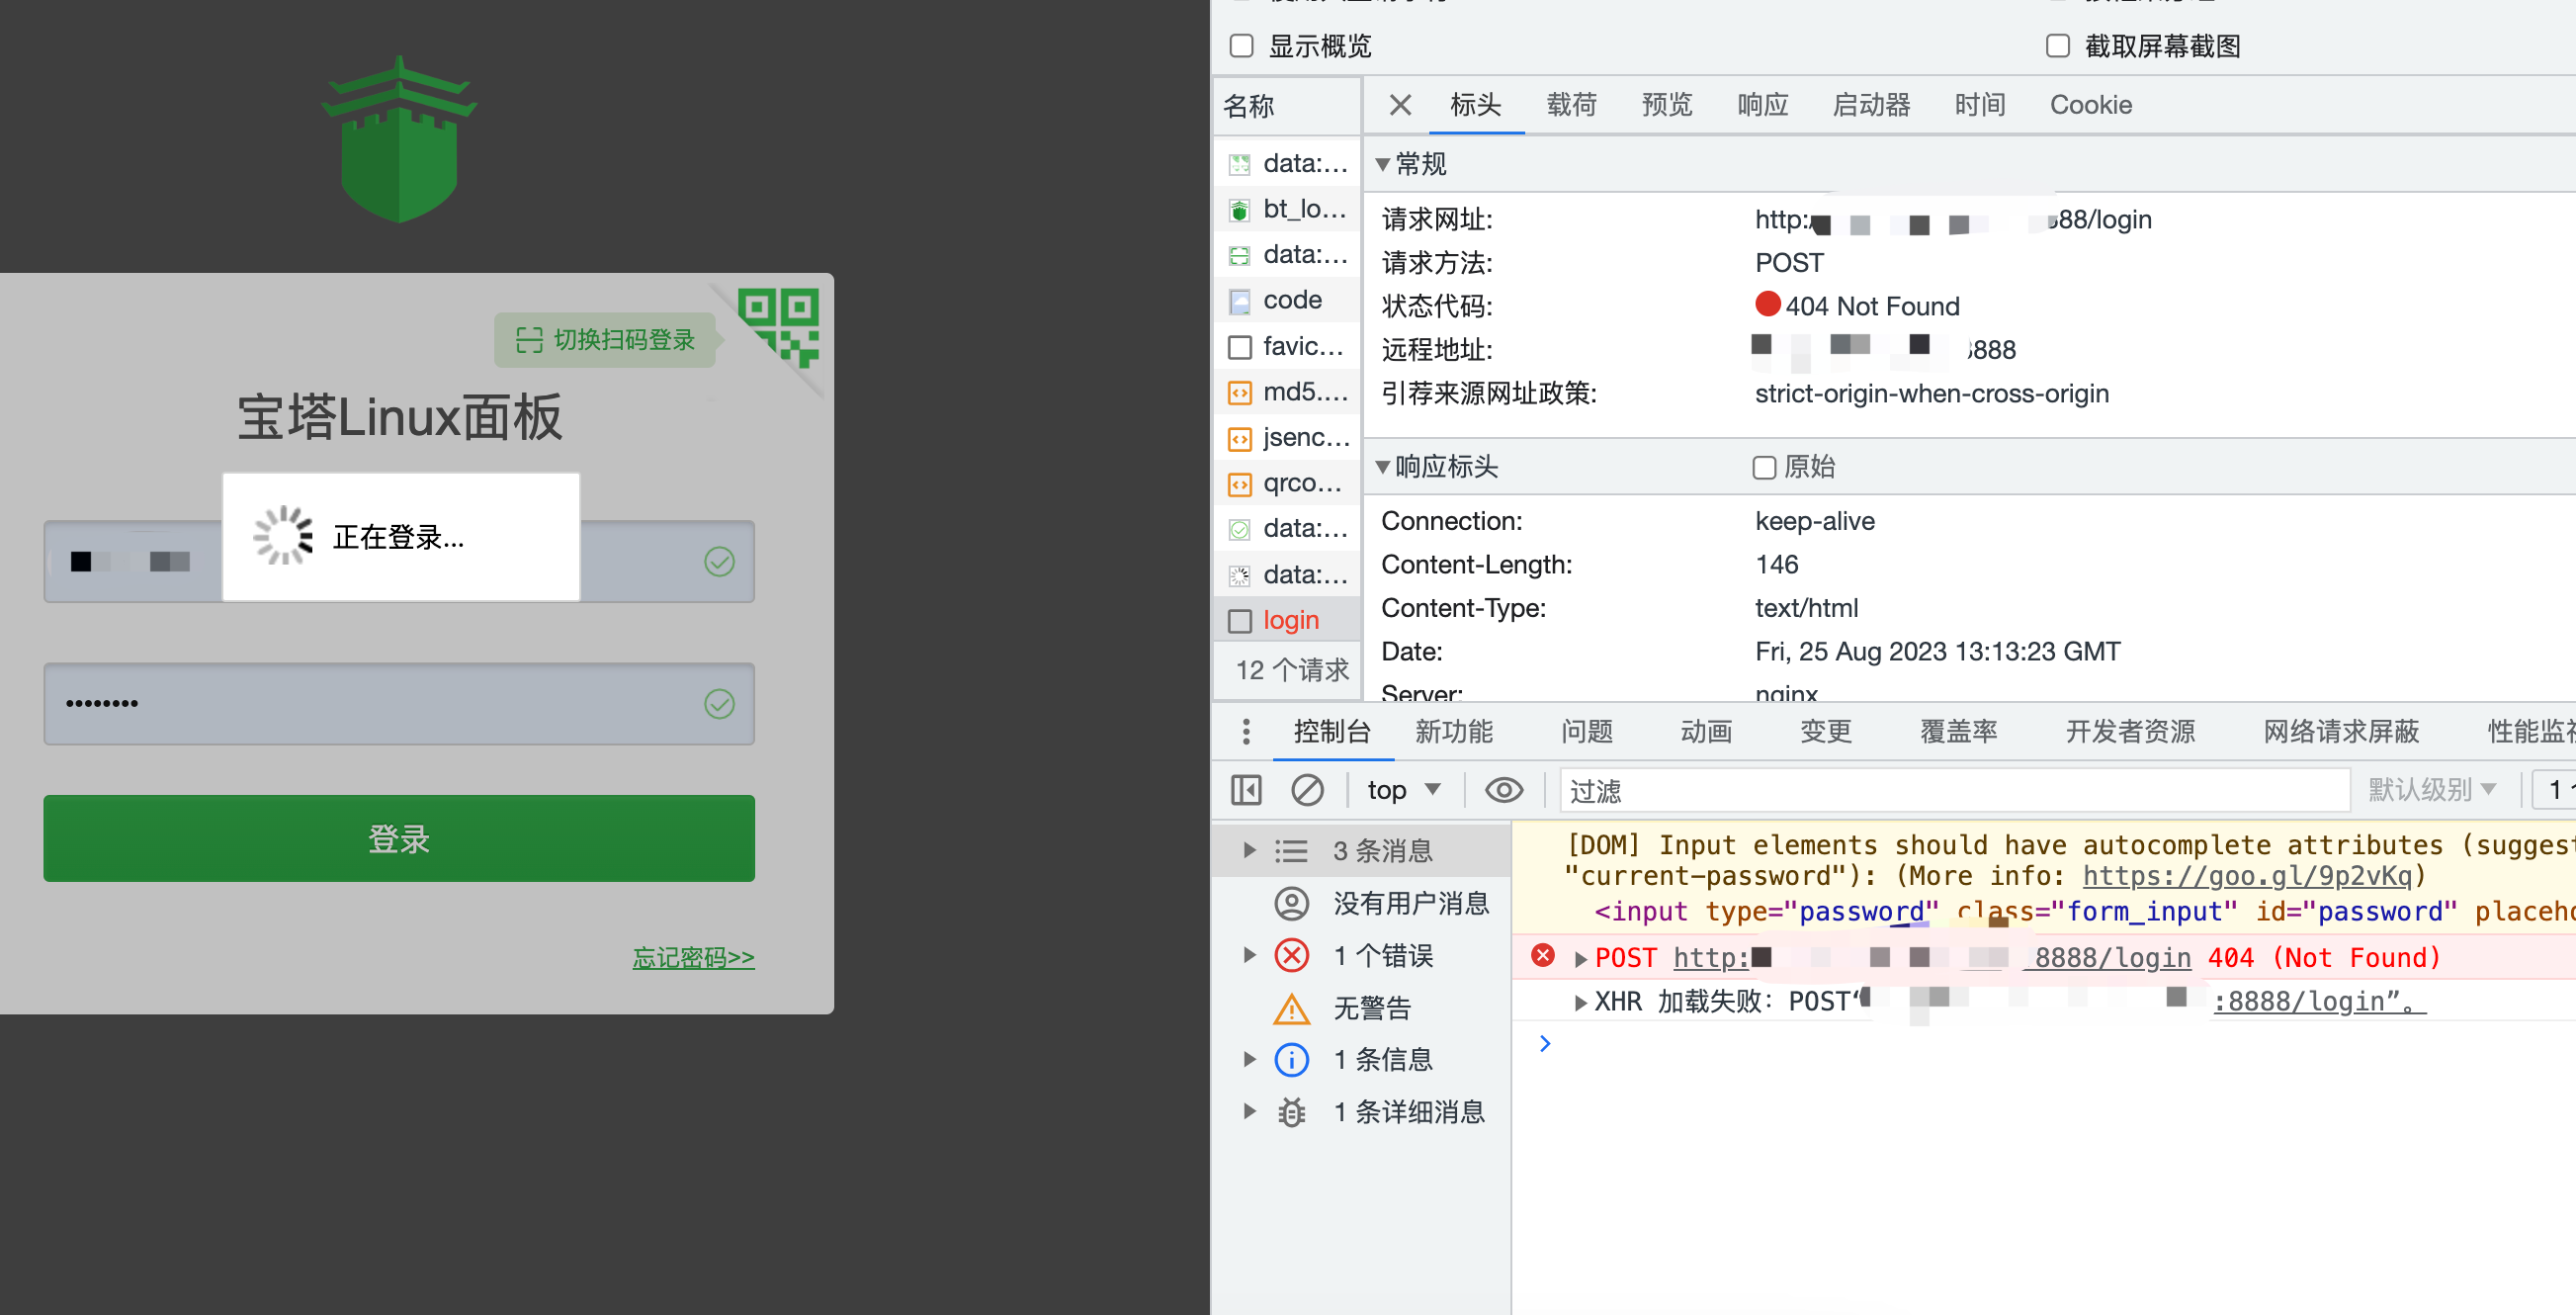
Task: Clear the console with the ban icon
Action: [1307, 790]
